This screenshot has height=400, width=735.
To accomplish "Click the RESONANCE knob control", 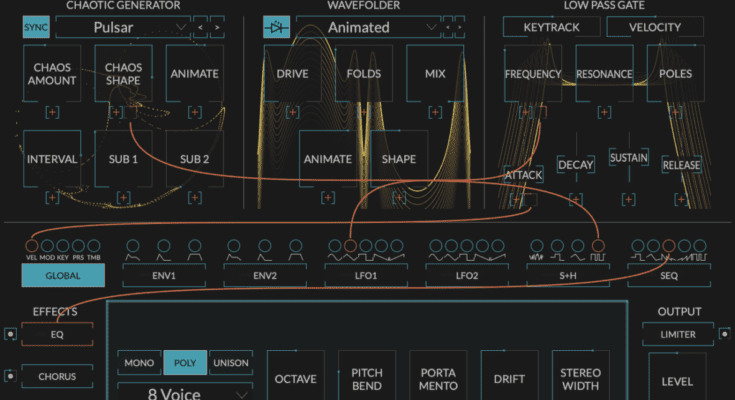I will point(604,74).
